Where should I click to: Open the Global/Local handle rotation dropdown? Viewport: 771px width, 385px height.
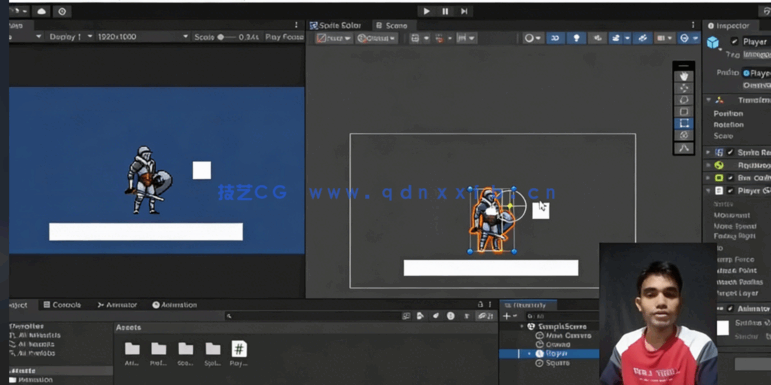point(377,38)
